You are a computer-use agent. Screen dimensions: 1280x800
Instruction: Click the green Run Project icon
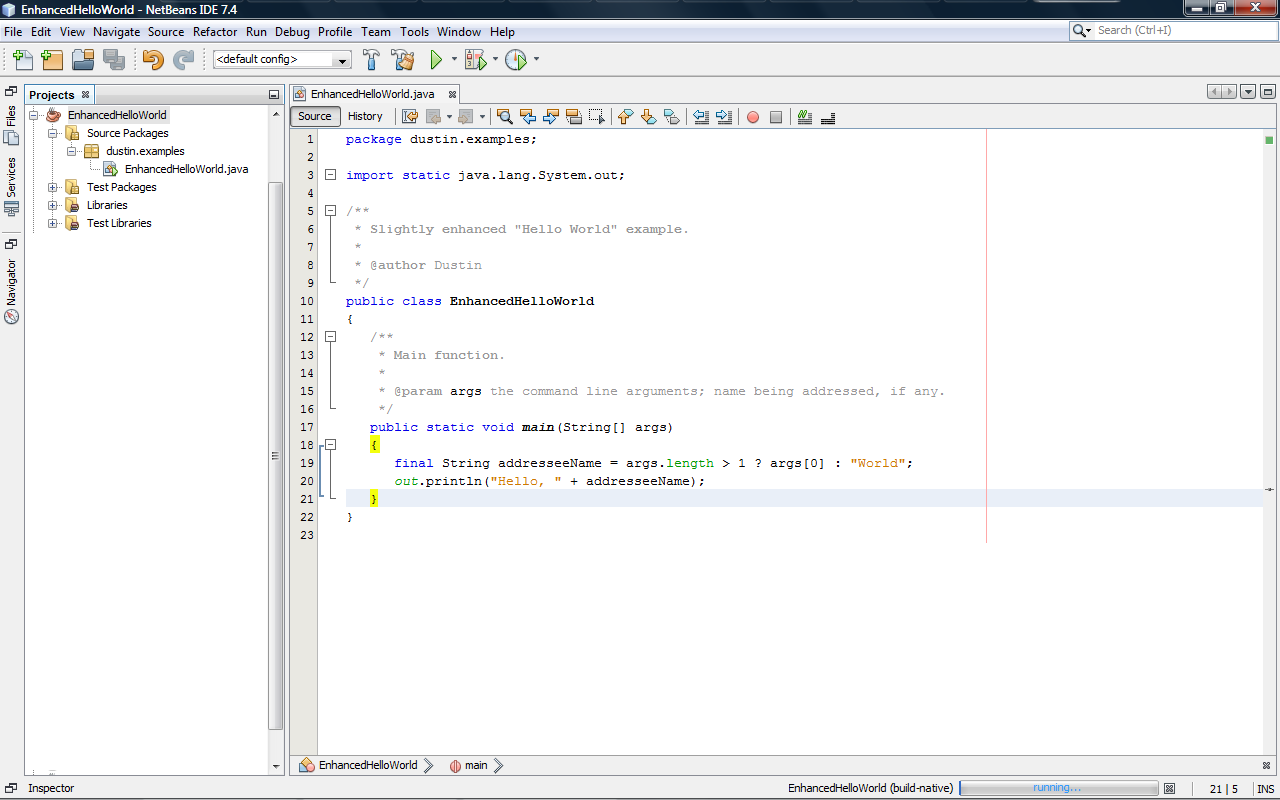[436, 60]
